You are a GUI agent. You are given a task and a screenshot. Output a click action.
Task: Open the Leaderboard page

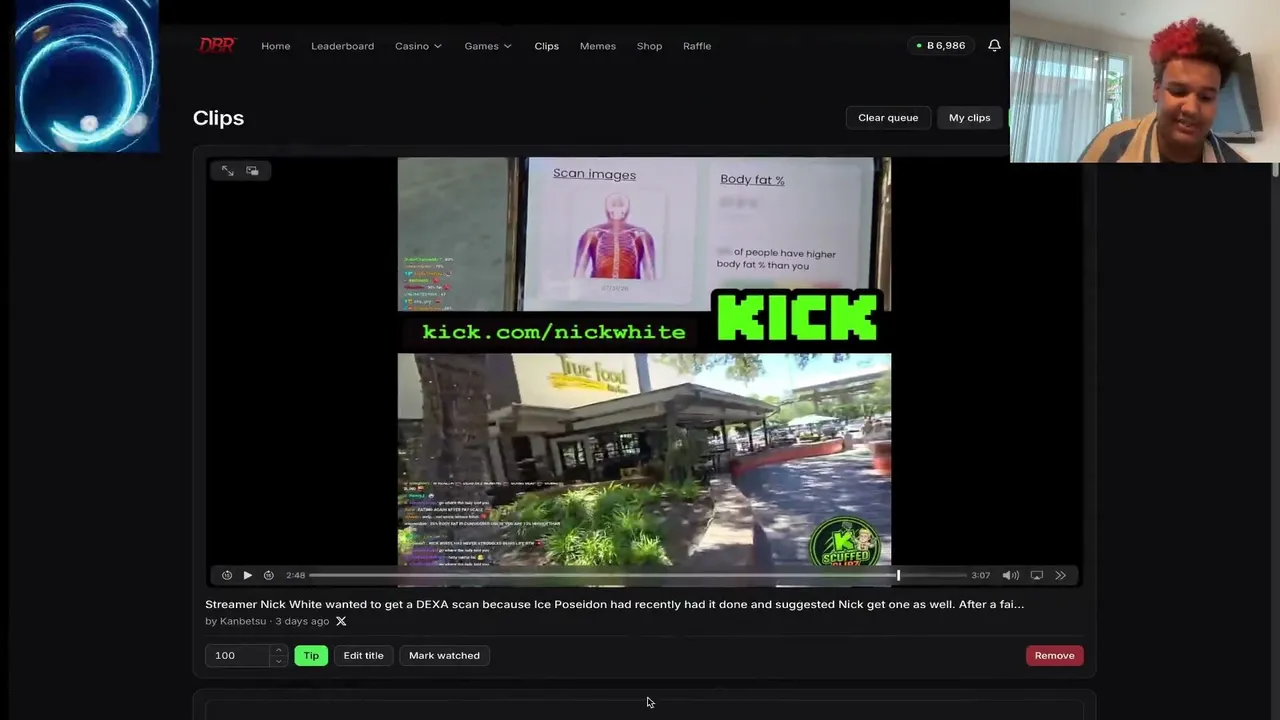342,46
